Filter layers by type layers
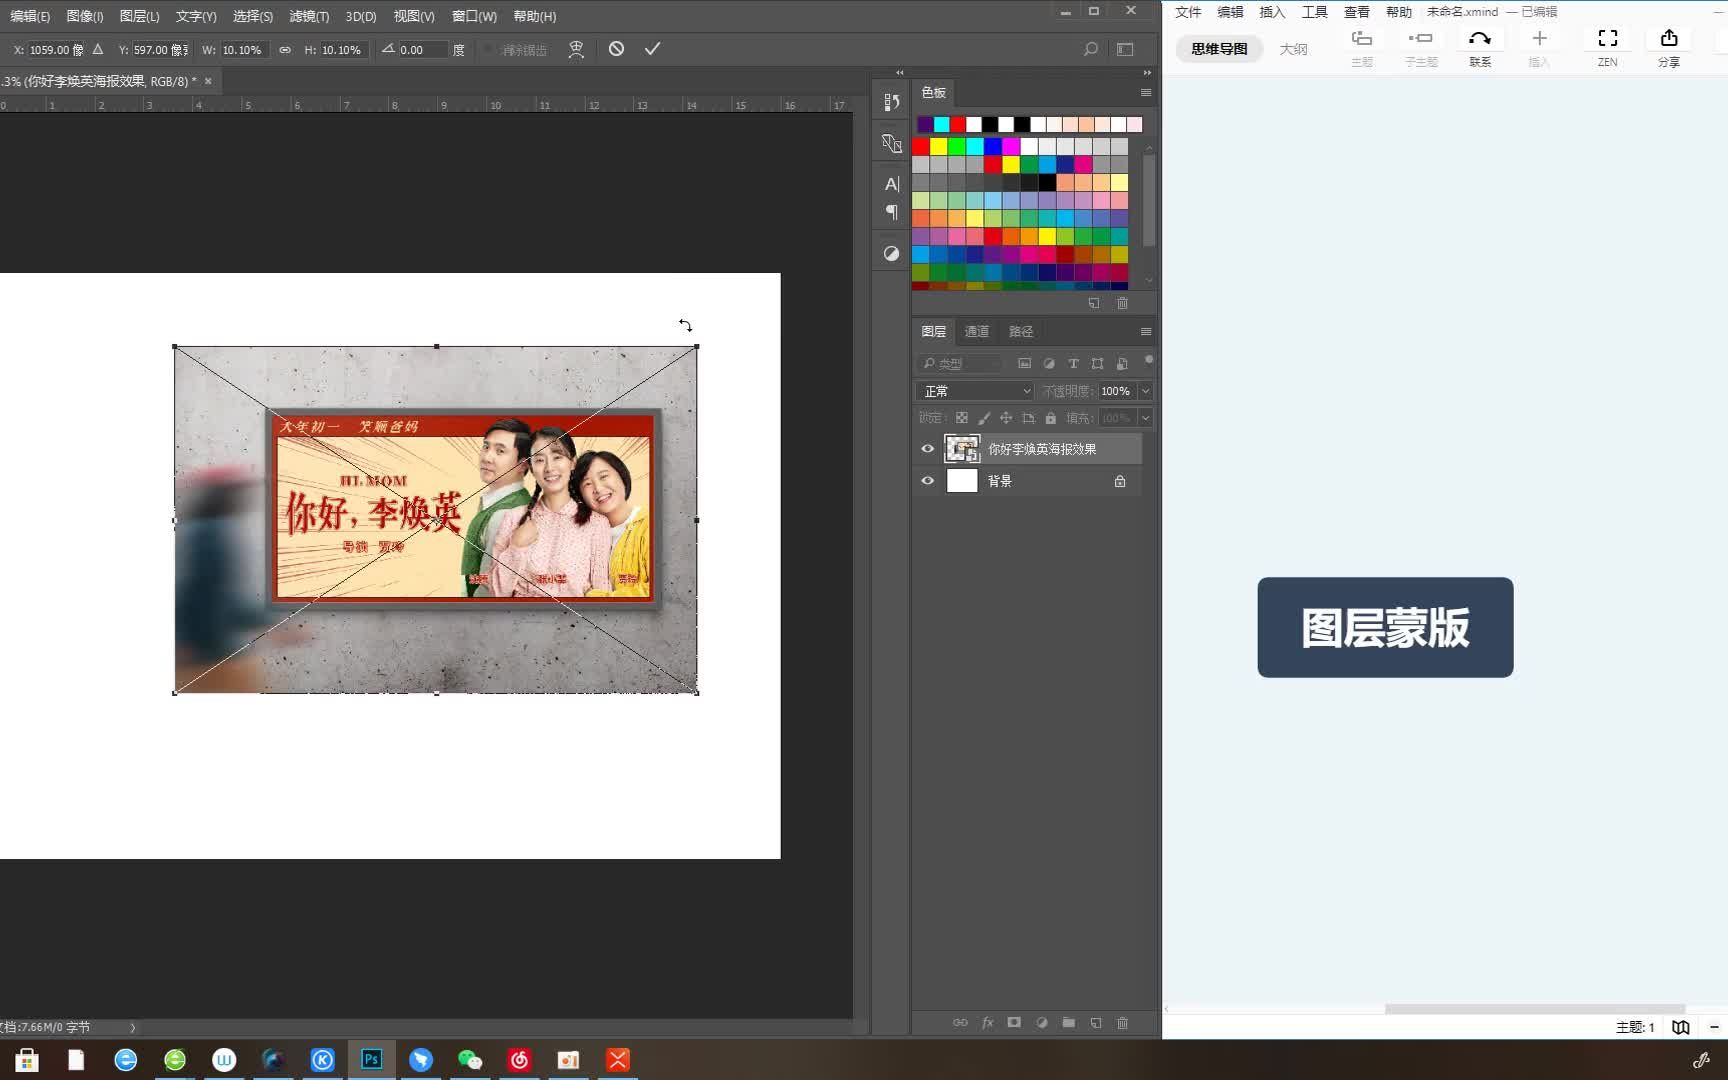1728x1080 pixels. (x=1073, y=363)
